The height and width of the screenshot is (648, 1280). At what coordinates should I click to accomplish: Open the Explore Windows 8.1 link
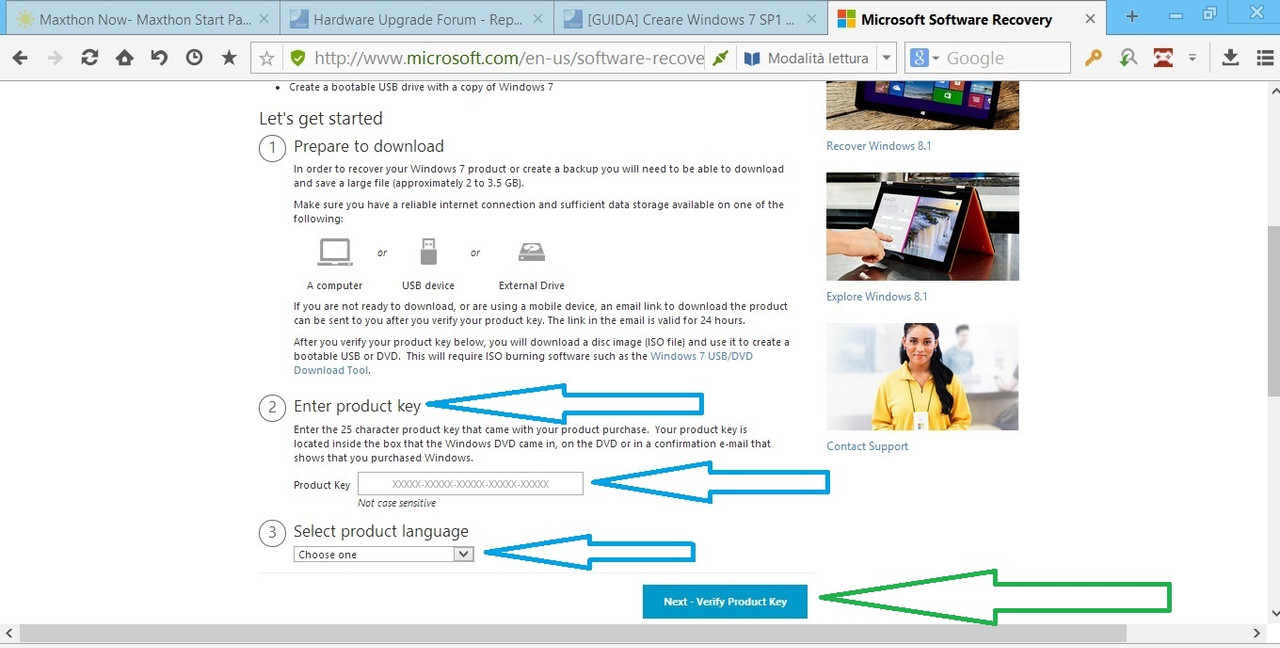click(877, 297)
